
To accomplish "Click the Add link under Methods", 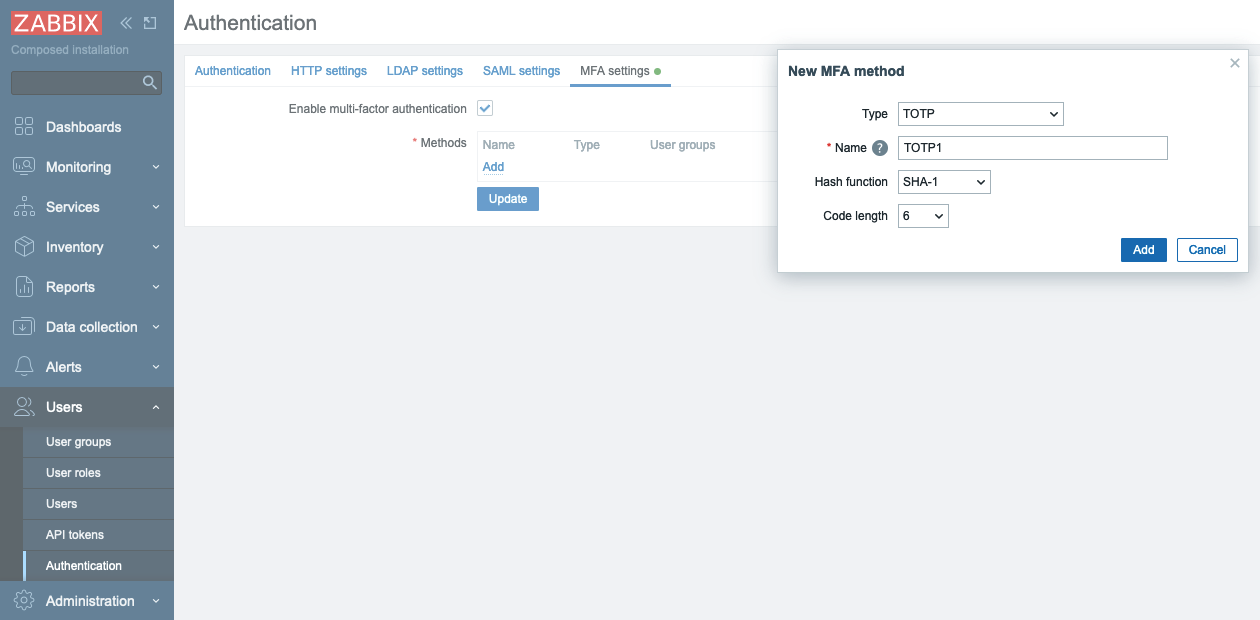I will point(493,167).
